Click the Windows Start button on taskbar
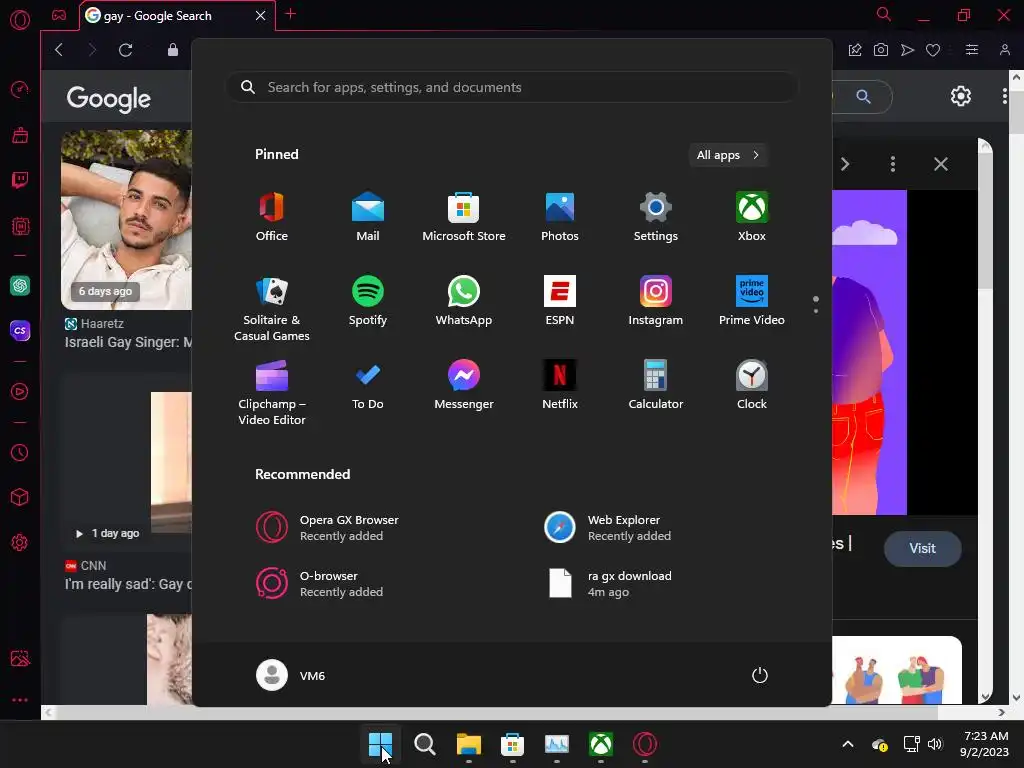Image resolution: width=1024 pixels, height=768 pixels. point(380,744)
